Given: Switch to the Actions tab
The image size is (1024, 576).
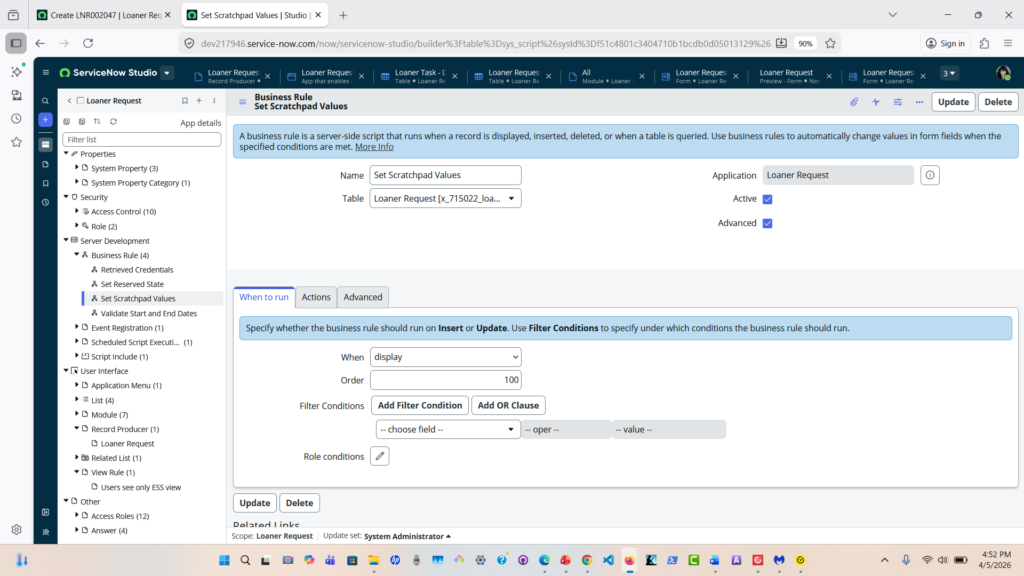Looking at the screenshot, I should [x=316, y=297].
